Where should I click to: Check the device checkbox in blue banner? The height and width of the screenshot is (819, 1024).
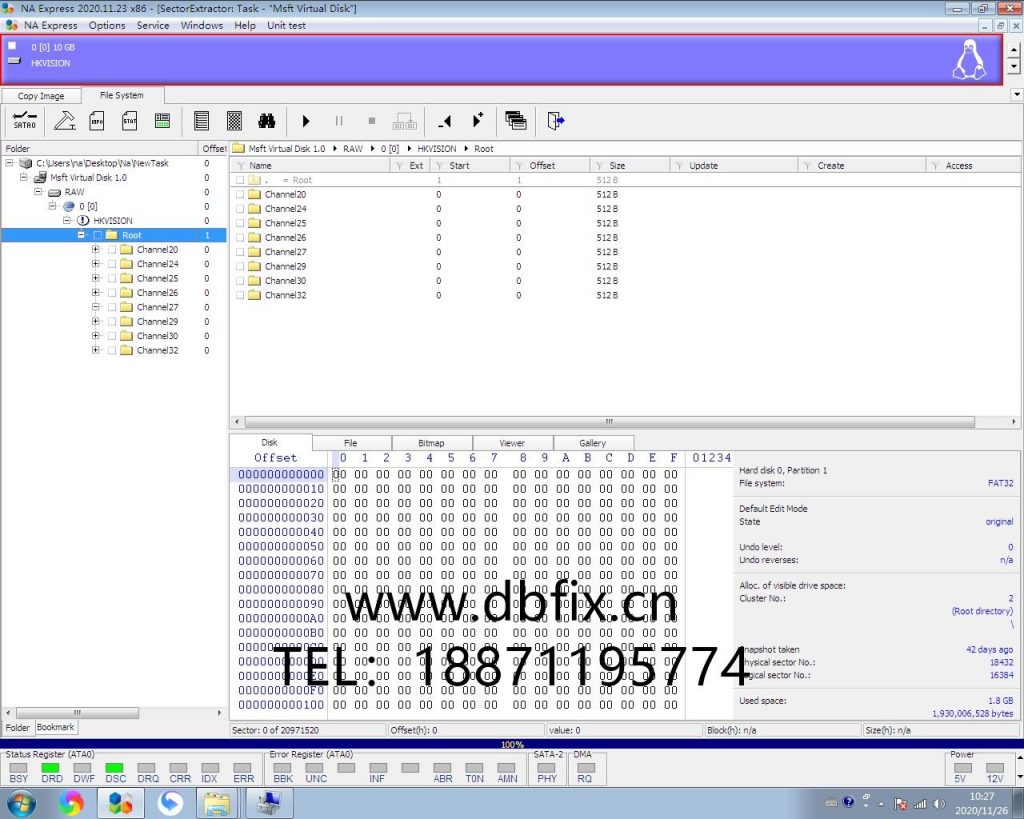pos(12,46)
